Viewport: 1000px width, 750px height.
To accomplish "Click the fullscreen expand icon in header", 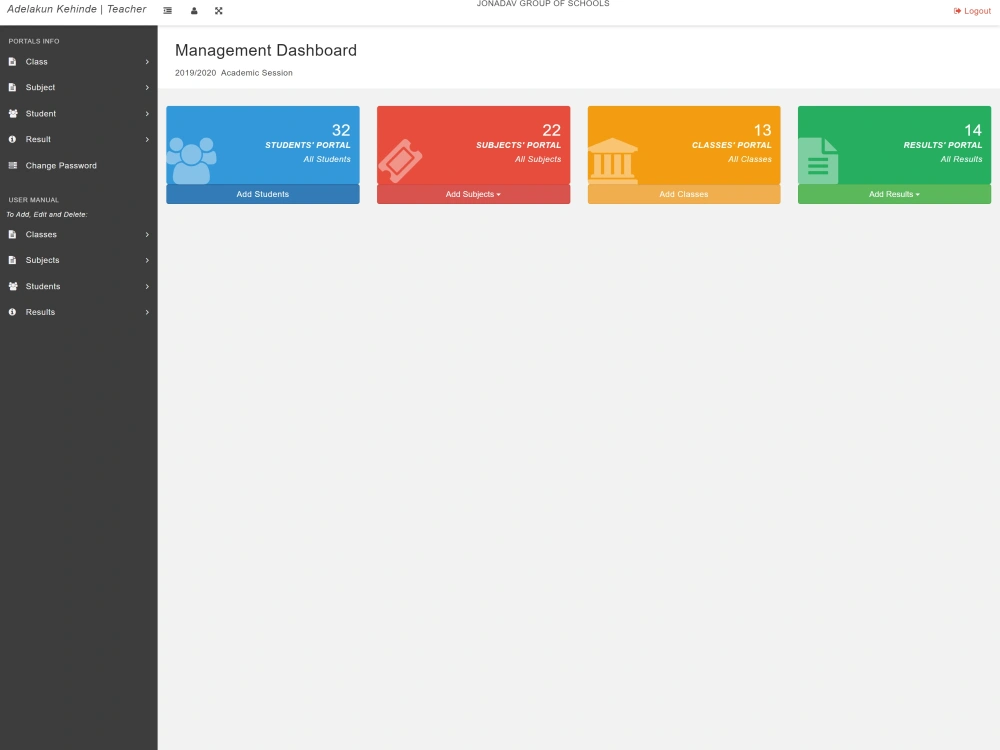I will coord(219,11).
